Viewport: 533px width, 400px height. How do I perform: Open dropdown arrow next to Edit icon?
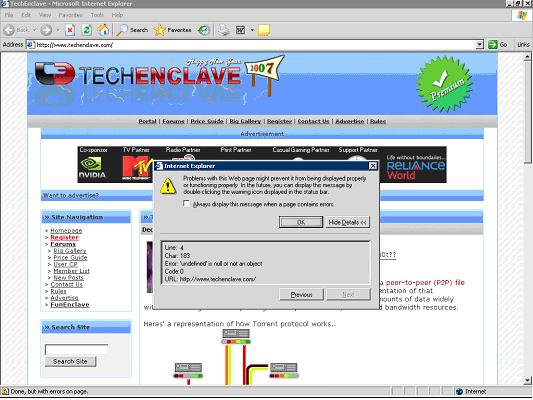[x=252, y=30]
